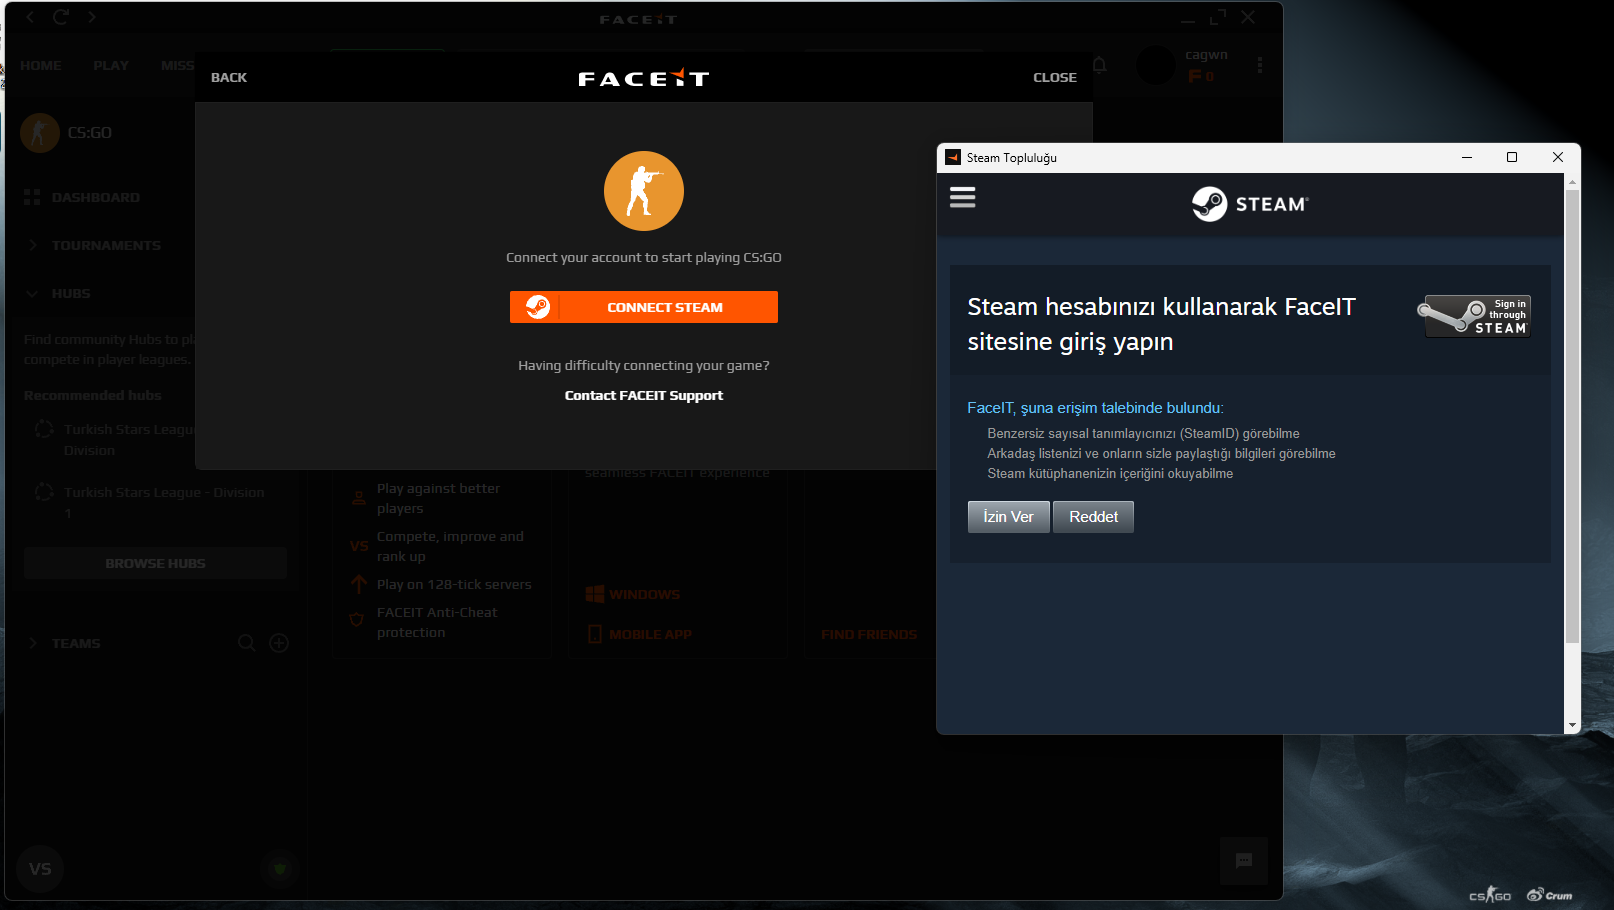This screenshot has height=910, width=1614.
Task: Click the Connect Steam button
Action: [x=644, y=307]
